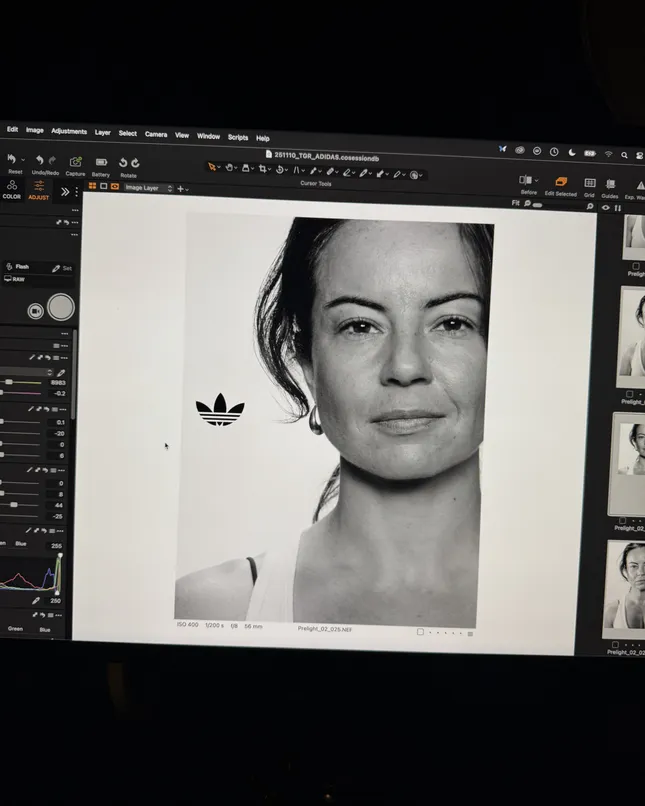Screen dimensions: 645x806
Task: Select the Straighten rotation cursor tool
Action: pyautogui.click(x=280, y=169)
